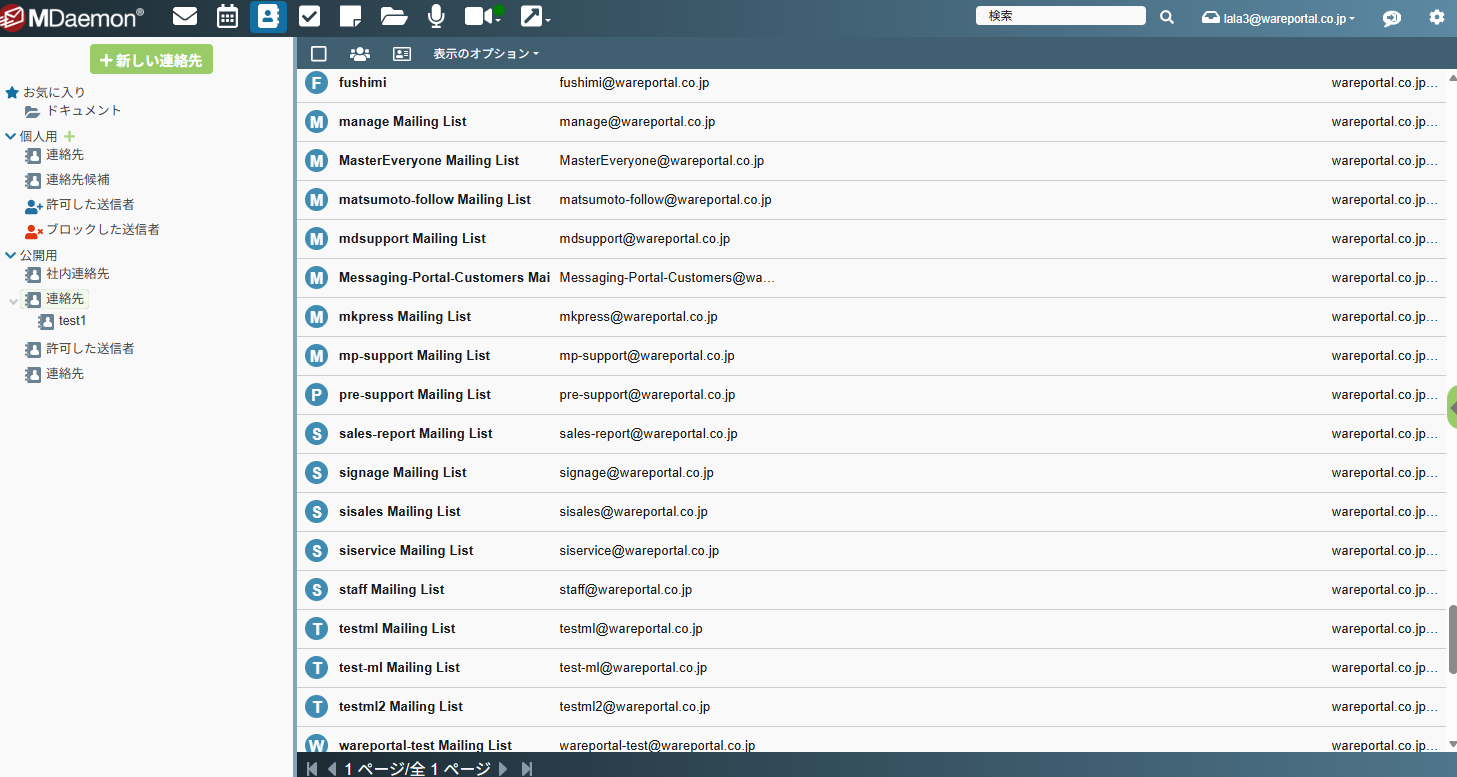Viewport: 1457px width, 777px height.
Task: Toggle the select-all checkbox in toolbar
Action: (x=319, y=54)
